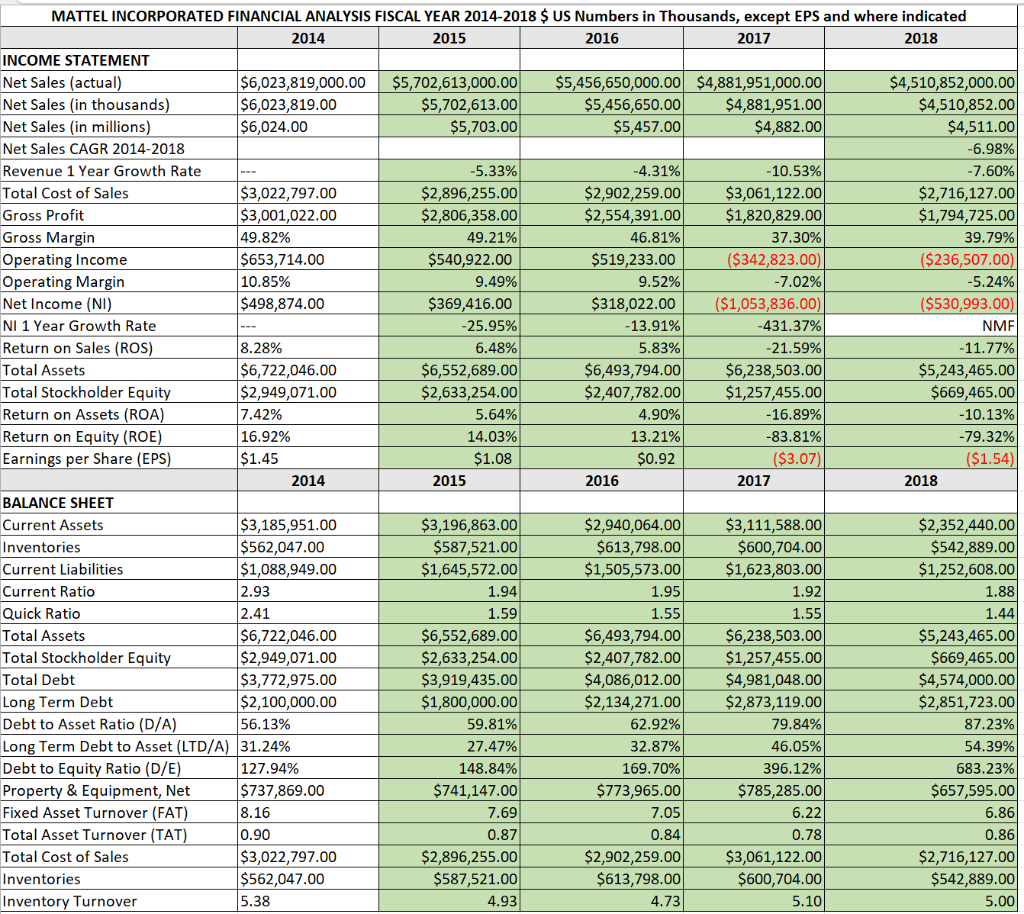
Task: Select the red value ($342,823.00)
Action: click(774, 260)
